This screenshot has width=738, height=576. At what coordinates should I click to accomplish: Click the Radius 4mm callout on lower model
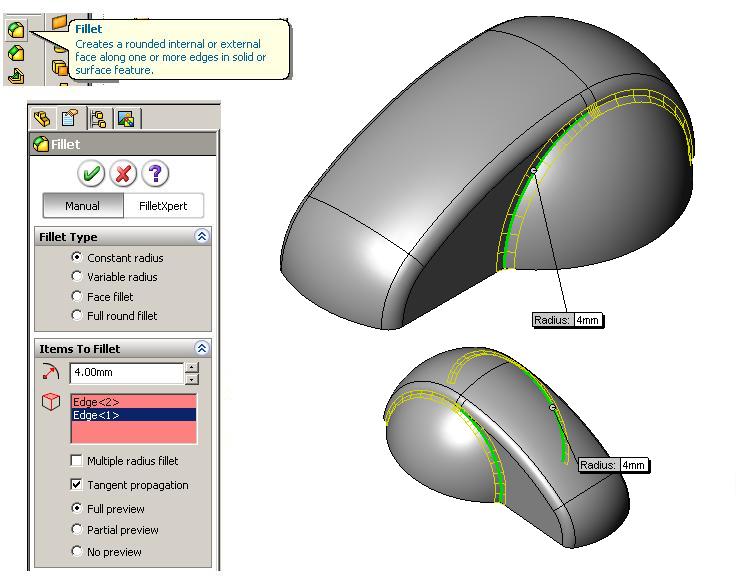[614, 465]
